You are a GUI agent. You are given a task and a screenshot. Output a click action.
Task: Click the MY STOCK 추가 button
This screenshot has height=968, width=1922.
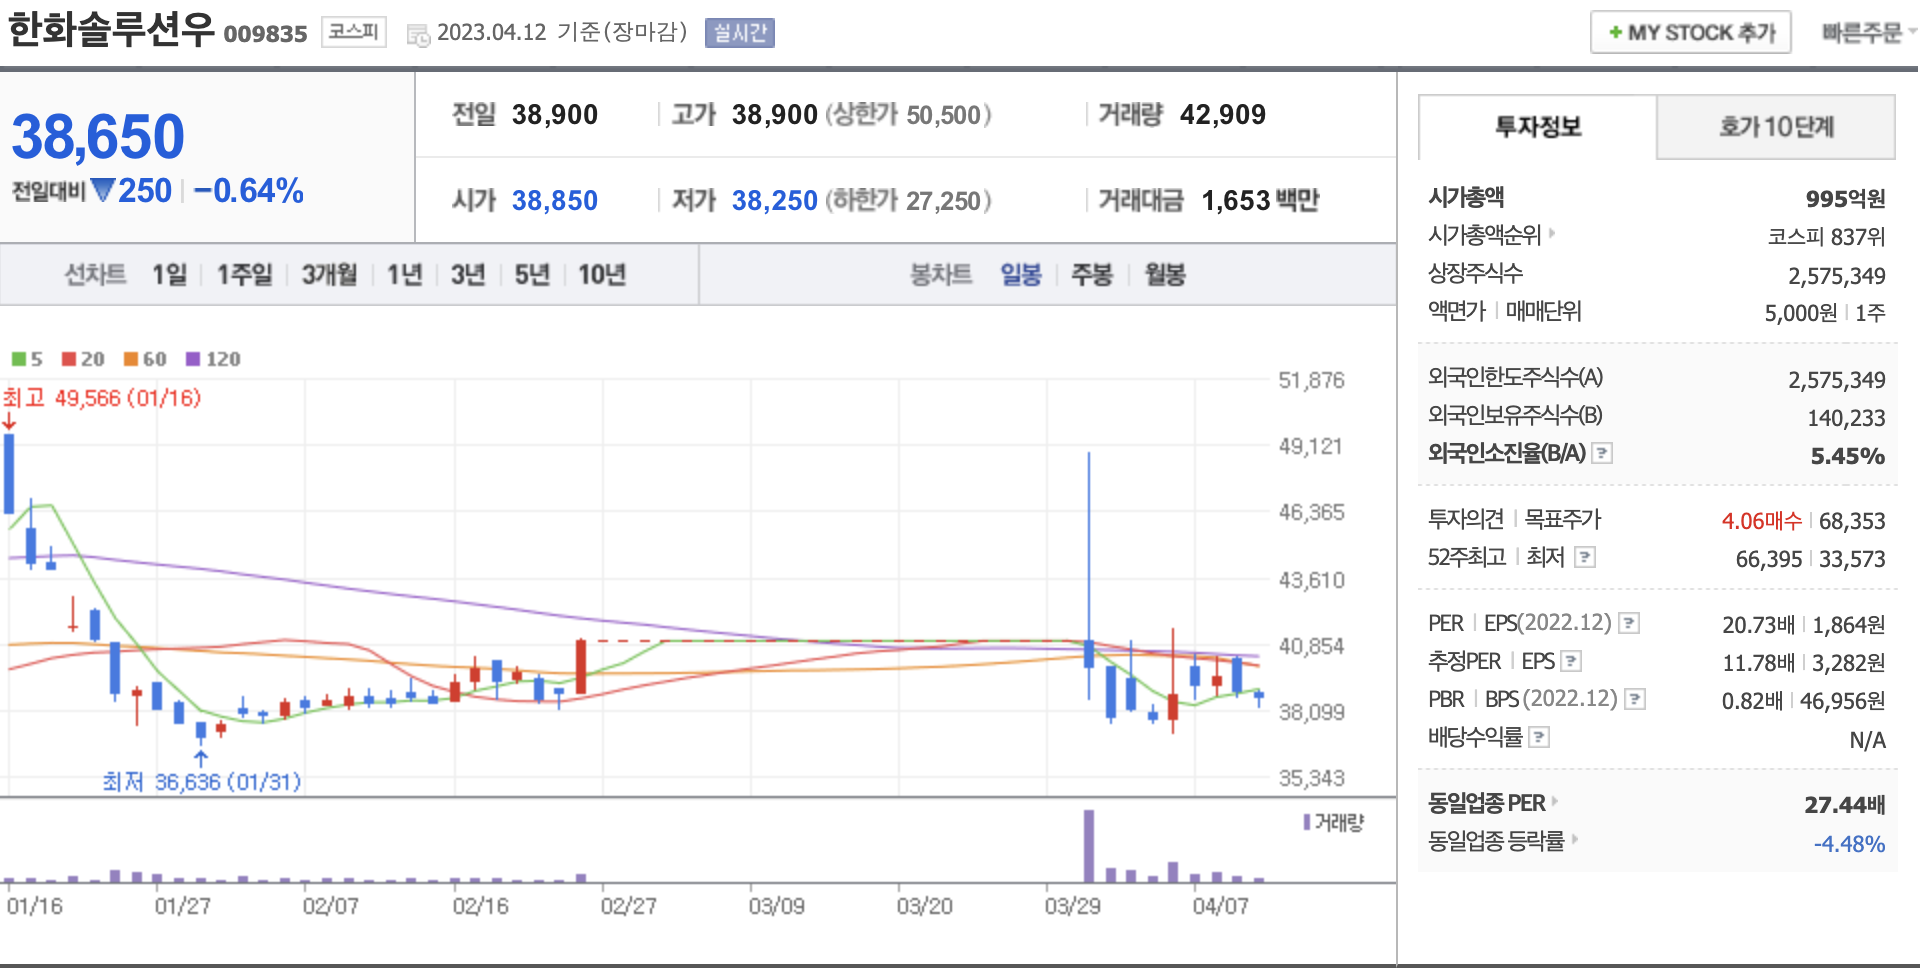point(1691,33)
